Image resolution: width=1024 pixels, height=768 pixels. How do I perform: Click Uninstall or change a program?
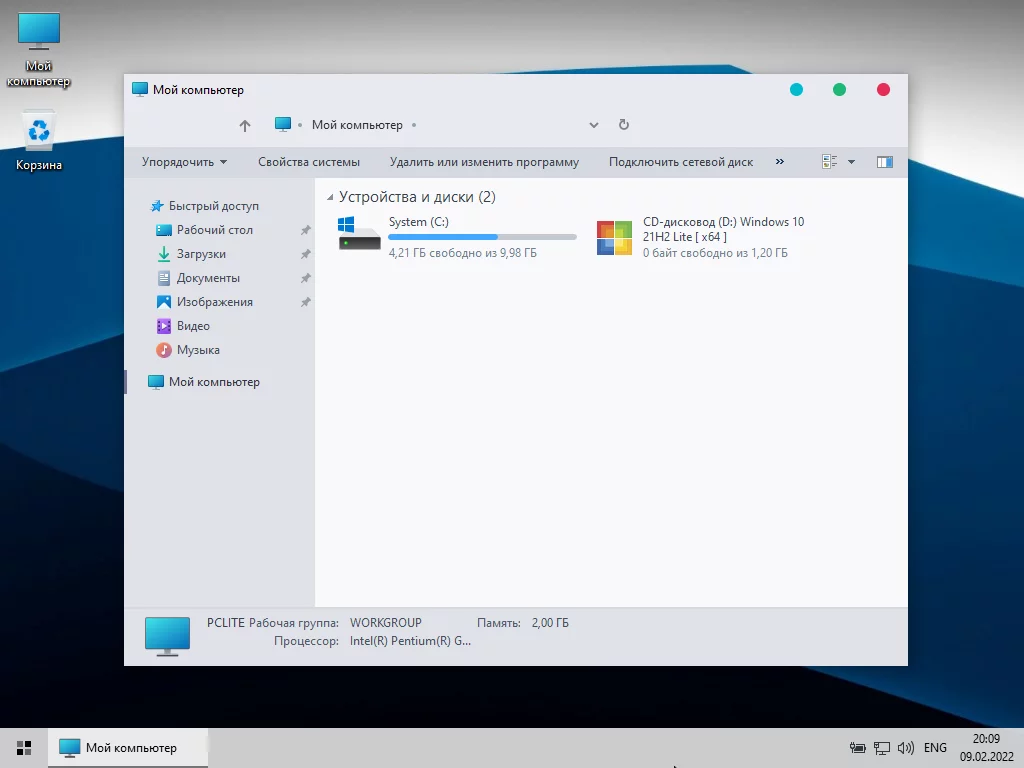pos(484,162)
